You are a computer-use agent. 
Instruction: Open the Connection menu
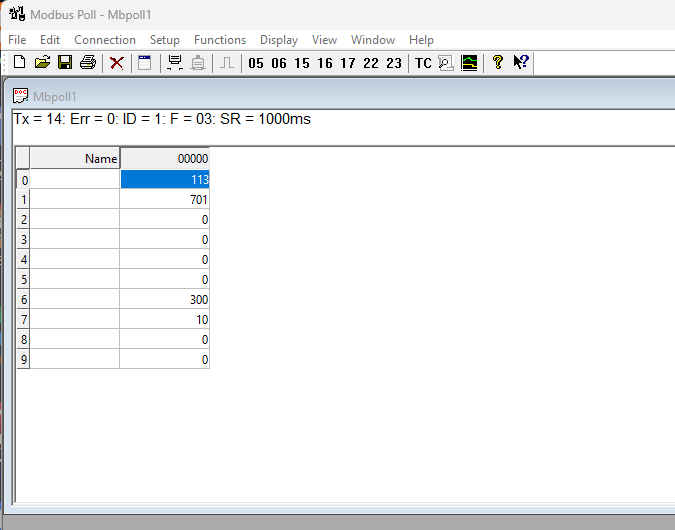coord(105,40)
